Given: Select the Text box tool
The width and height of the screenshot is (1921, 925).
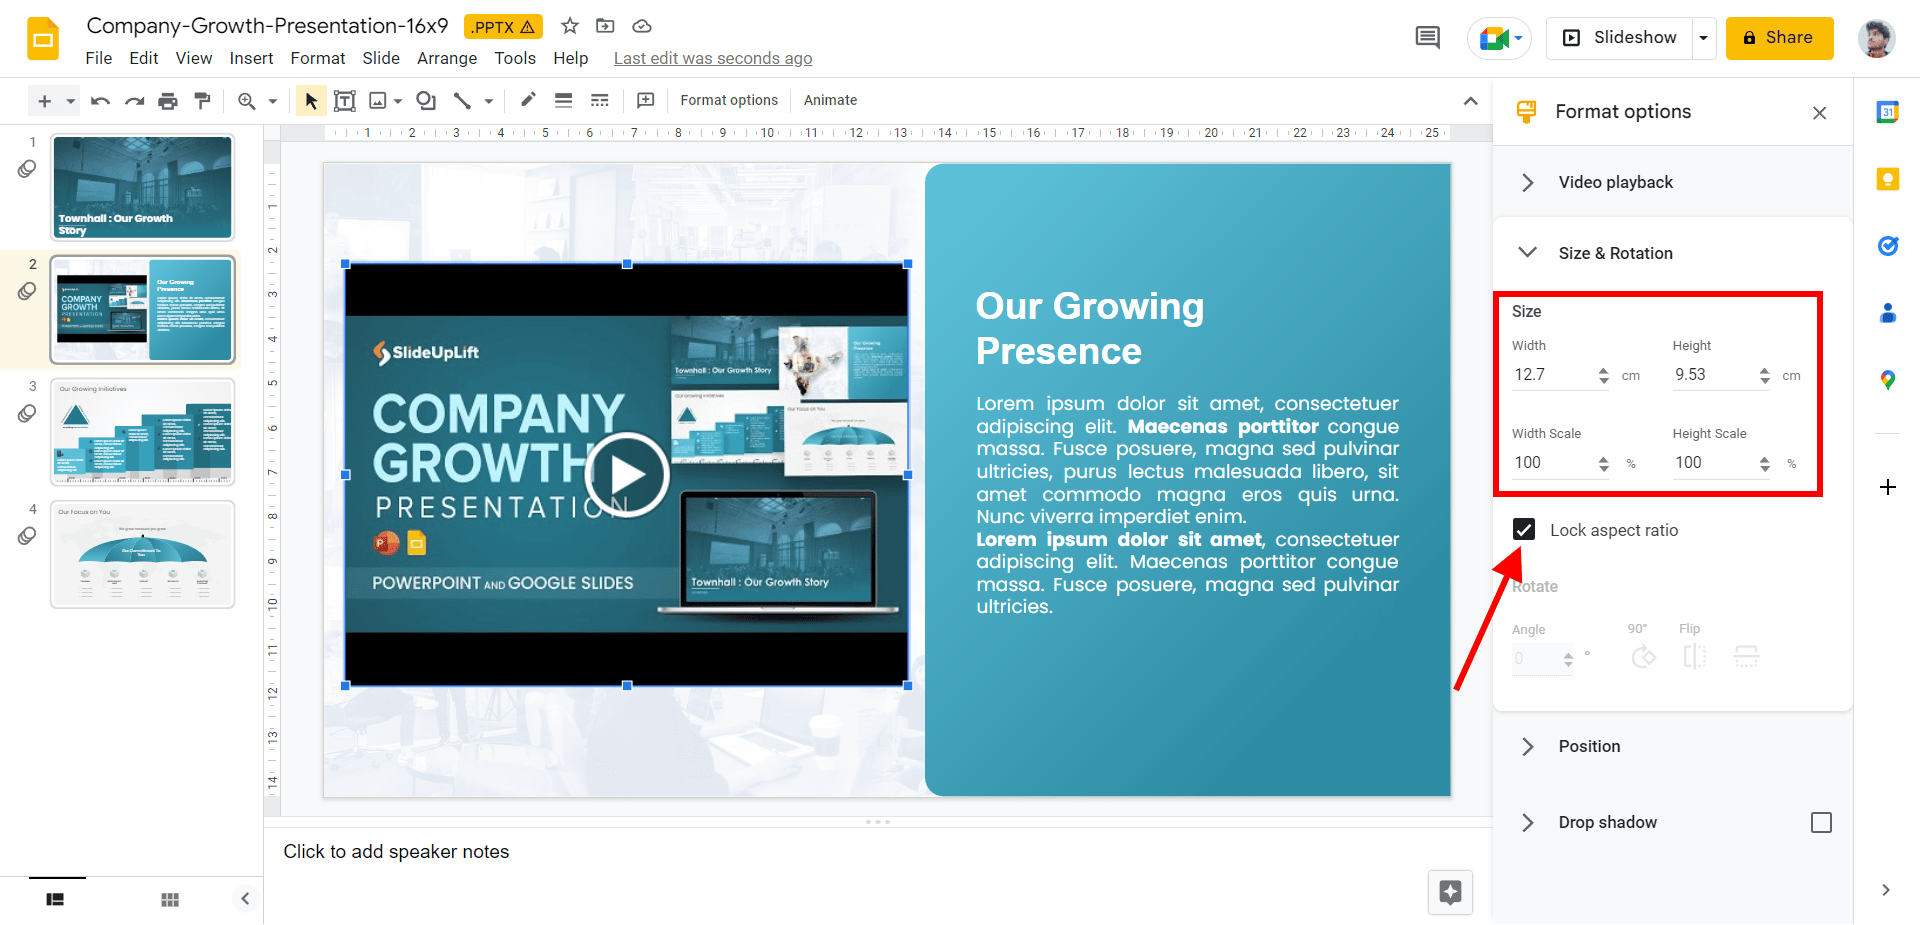Looking at the screenshot, I should (x=345, y=100).
